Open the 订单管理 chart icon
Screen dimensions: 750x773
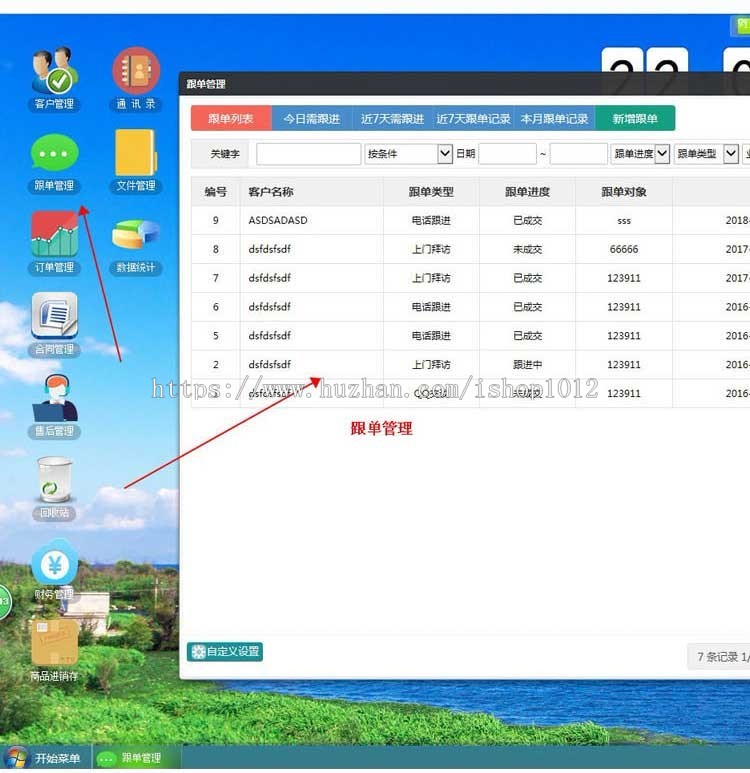[54, 243]
